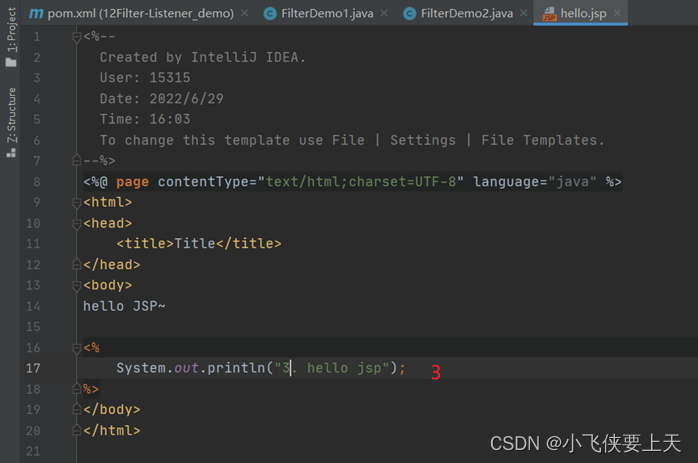Fold the scriptlet block at line 16
The width and height of the screenshot is (698, 463).
[x=77, y=348]
